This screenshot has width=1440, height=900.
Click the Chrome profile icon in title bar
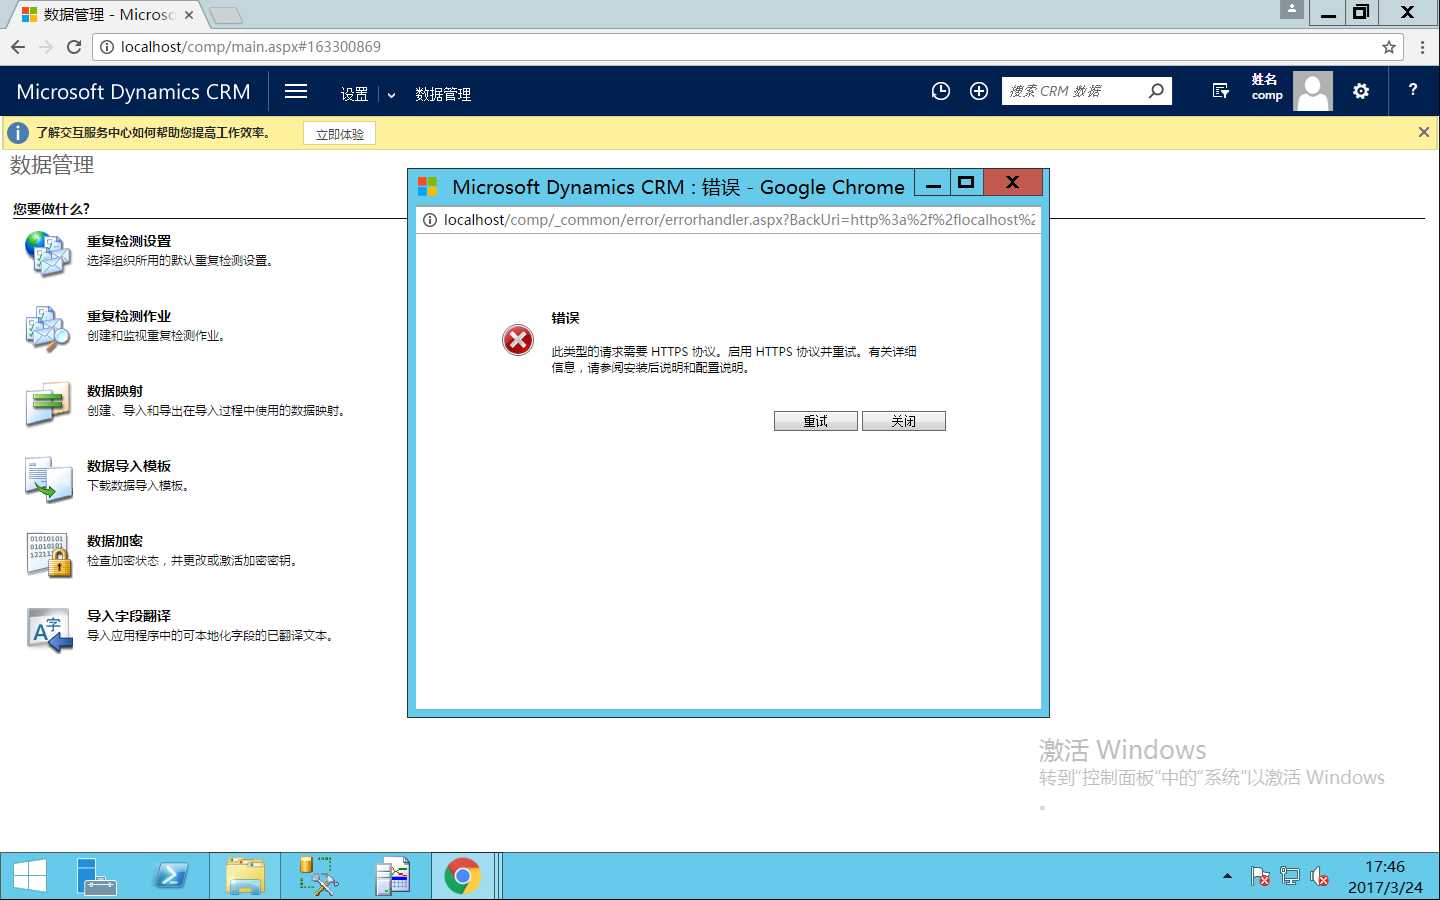(x=1292, y=9)
